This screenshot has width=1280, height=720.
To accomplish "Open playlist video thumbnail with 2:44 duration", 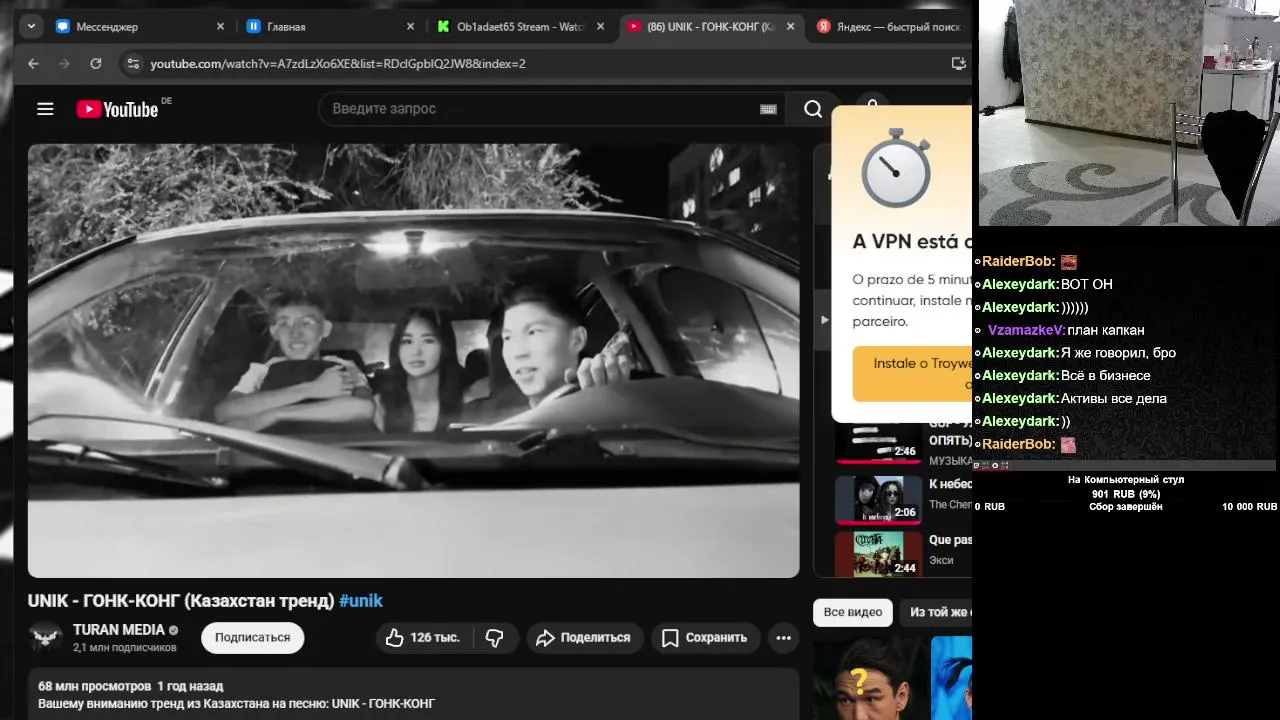I will [878, 554].
